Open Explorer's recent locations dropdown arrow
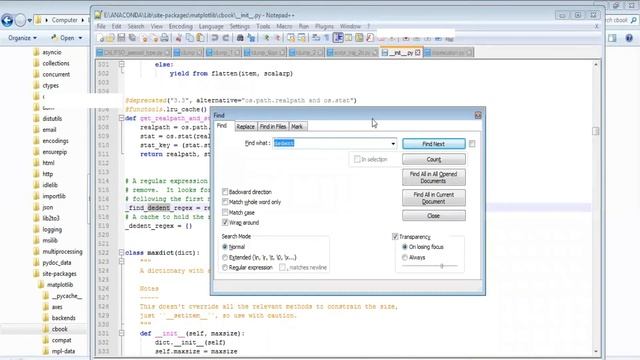The image size is (640, 360). click(x=30, y=20)
